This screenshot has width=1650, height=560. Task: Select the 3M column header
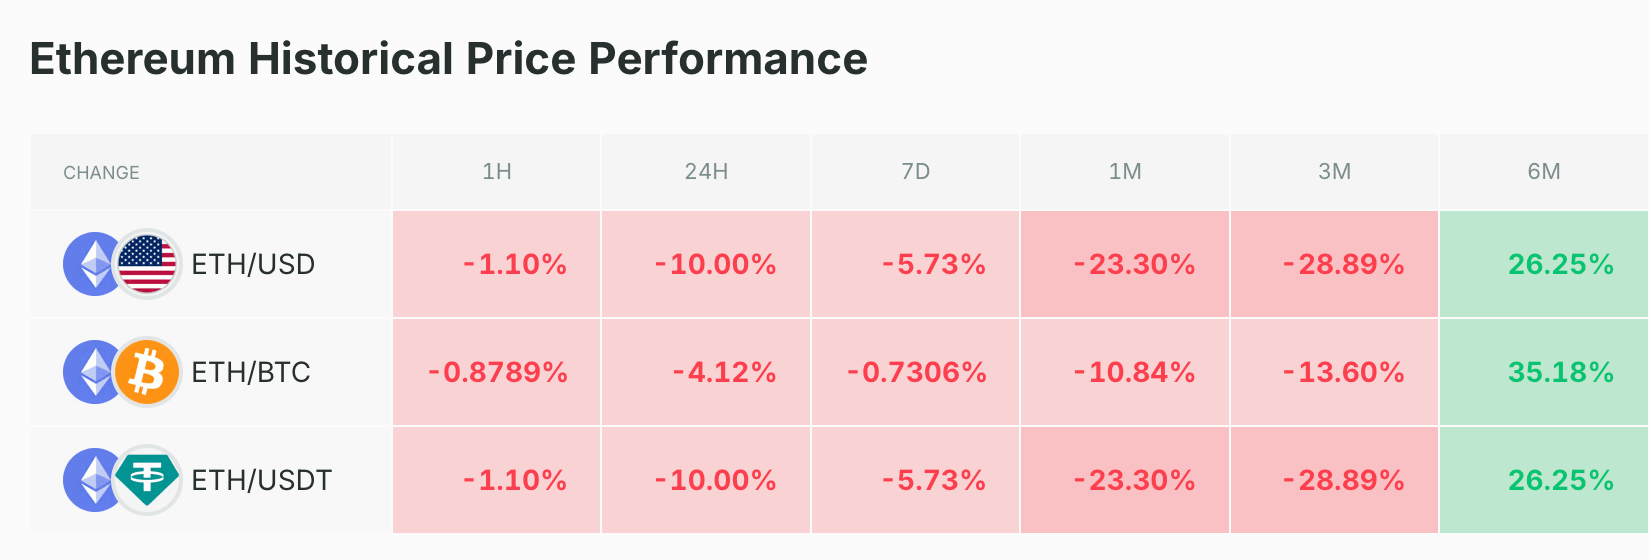coord(1334,172)
